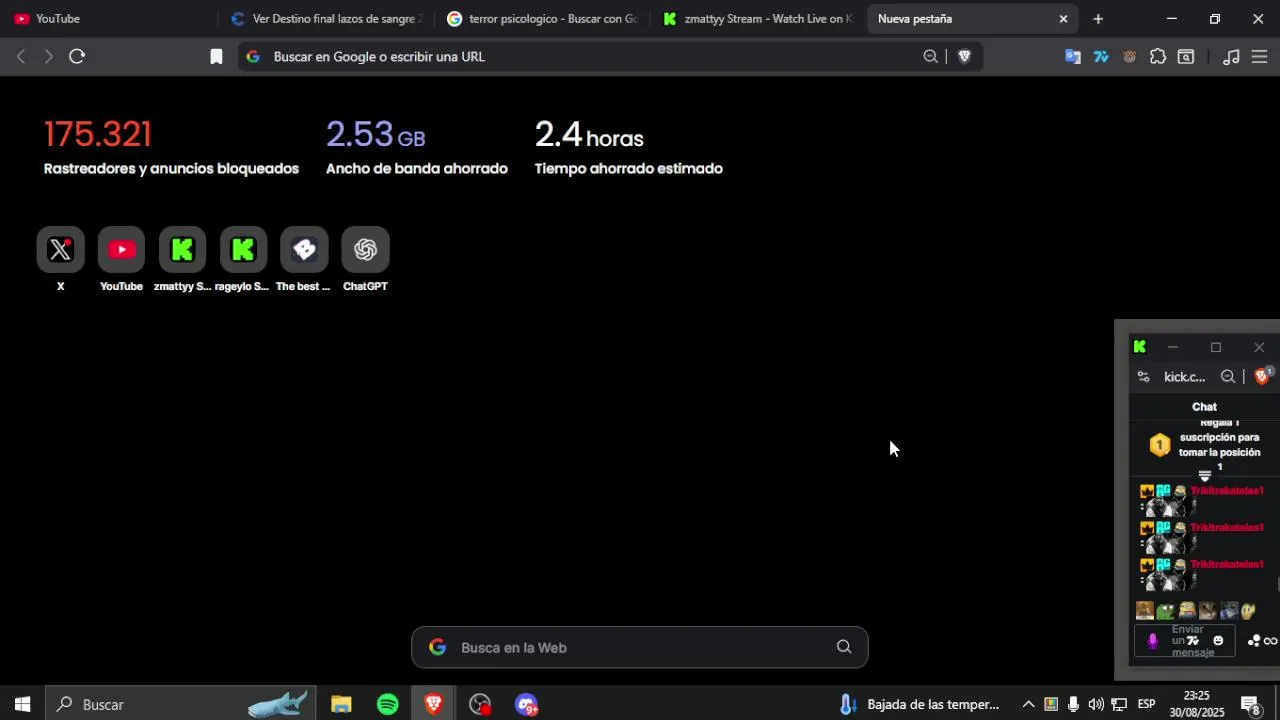Click the purple microphone icon in chat input
This screenshot has height=720, width=1280.
pyautogui.click(x=1152, y=641)
